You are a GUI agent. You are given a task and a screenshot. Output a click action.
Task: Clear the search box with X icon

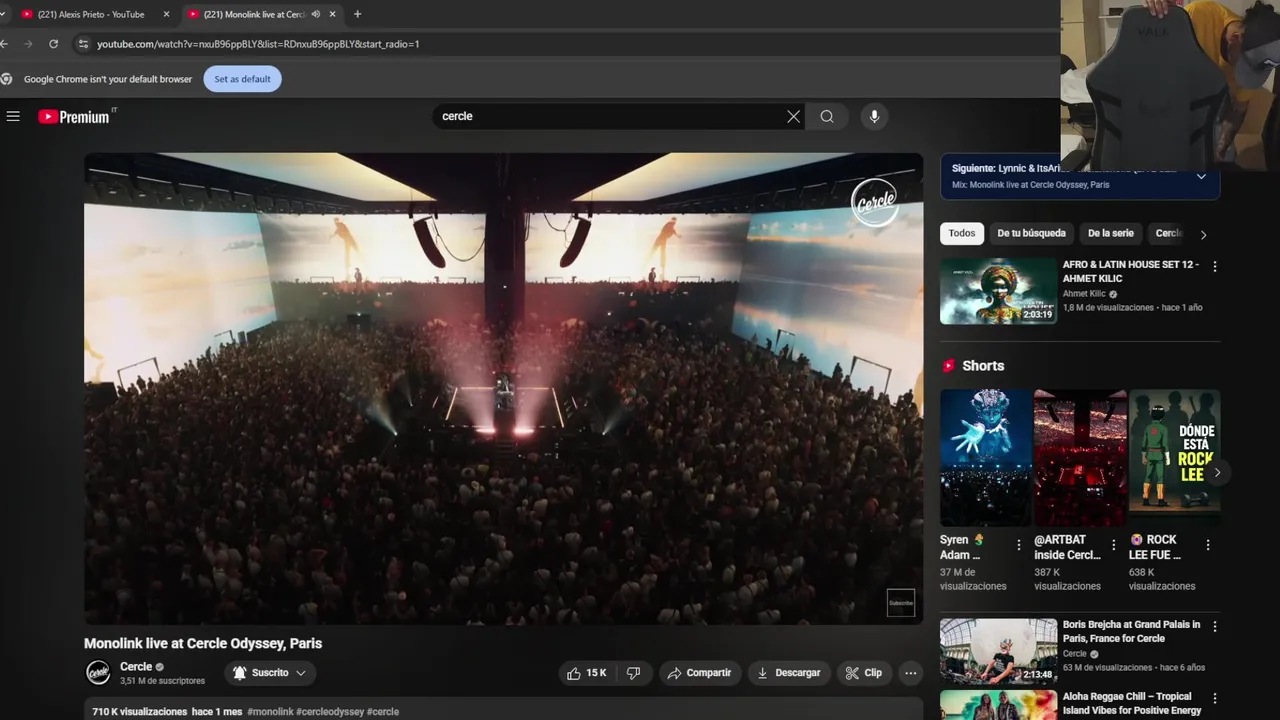(x=793, y=116)
